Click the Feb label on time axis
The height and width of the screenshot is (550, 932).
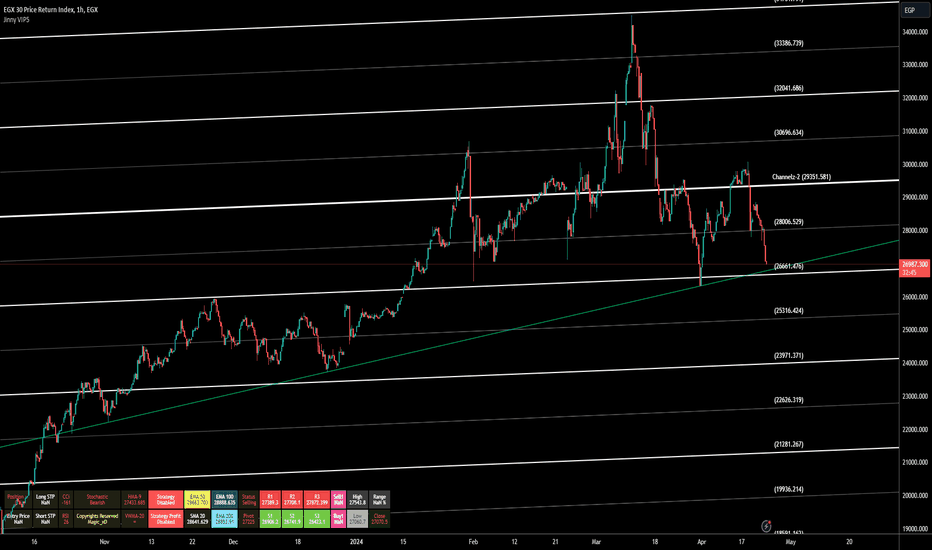tap(473, 542)
